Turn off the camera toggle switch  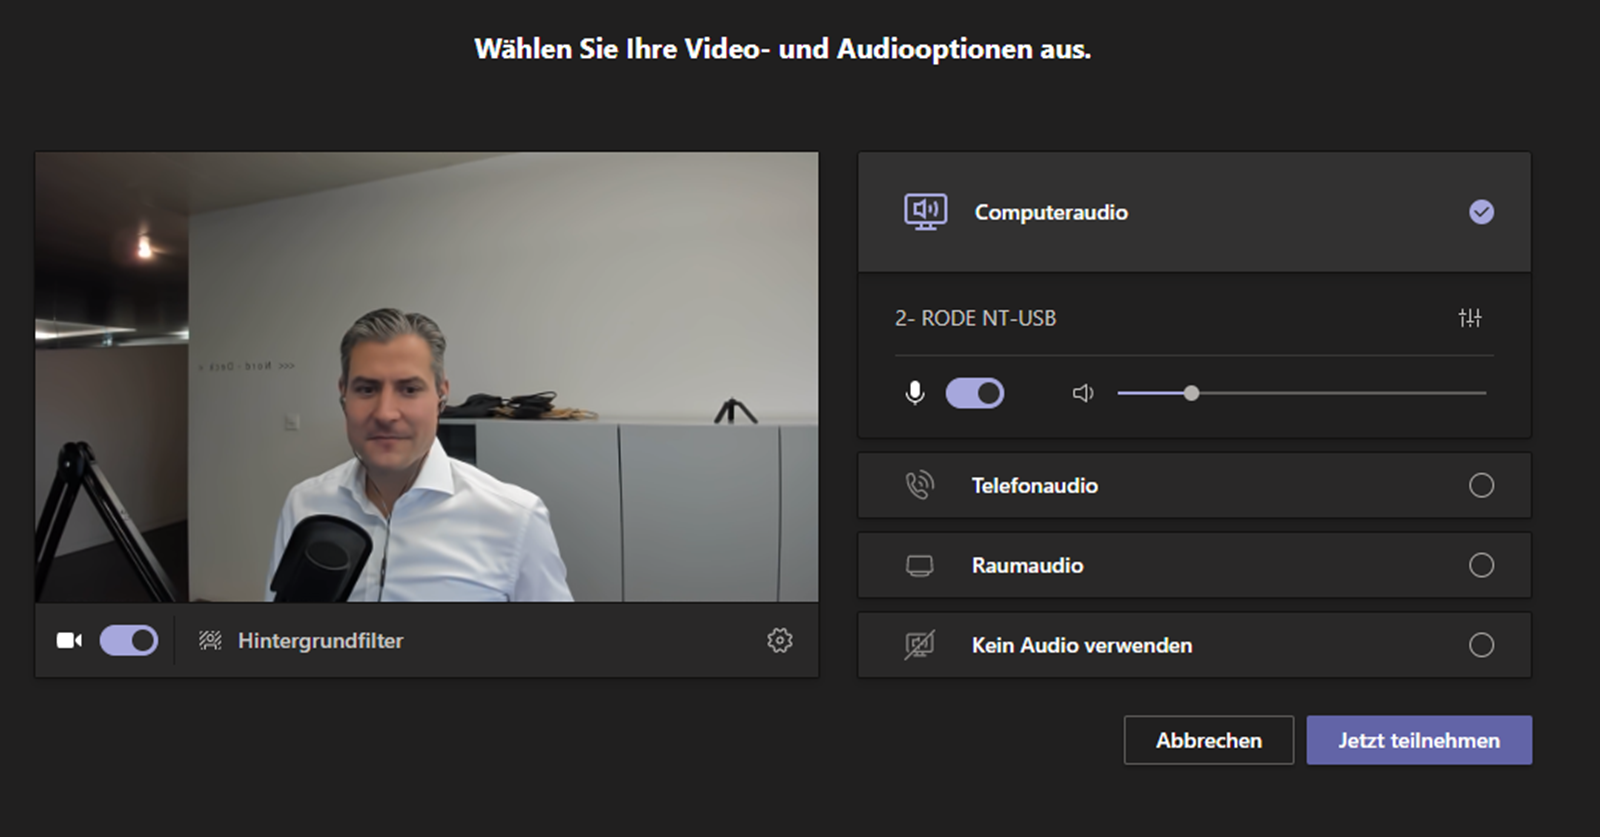129,640
